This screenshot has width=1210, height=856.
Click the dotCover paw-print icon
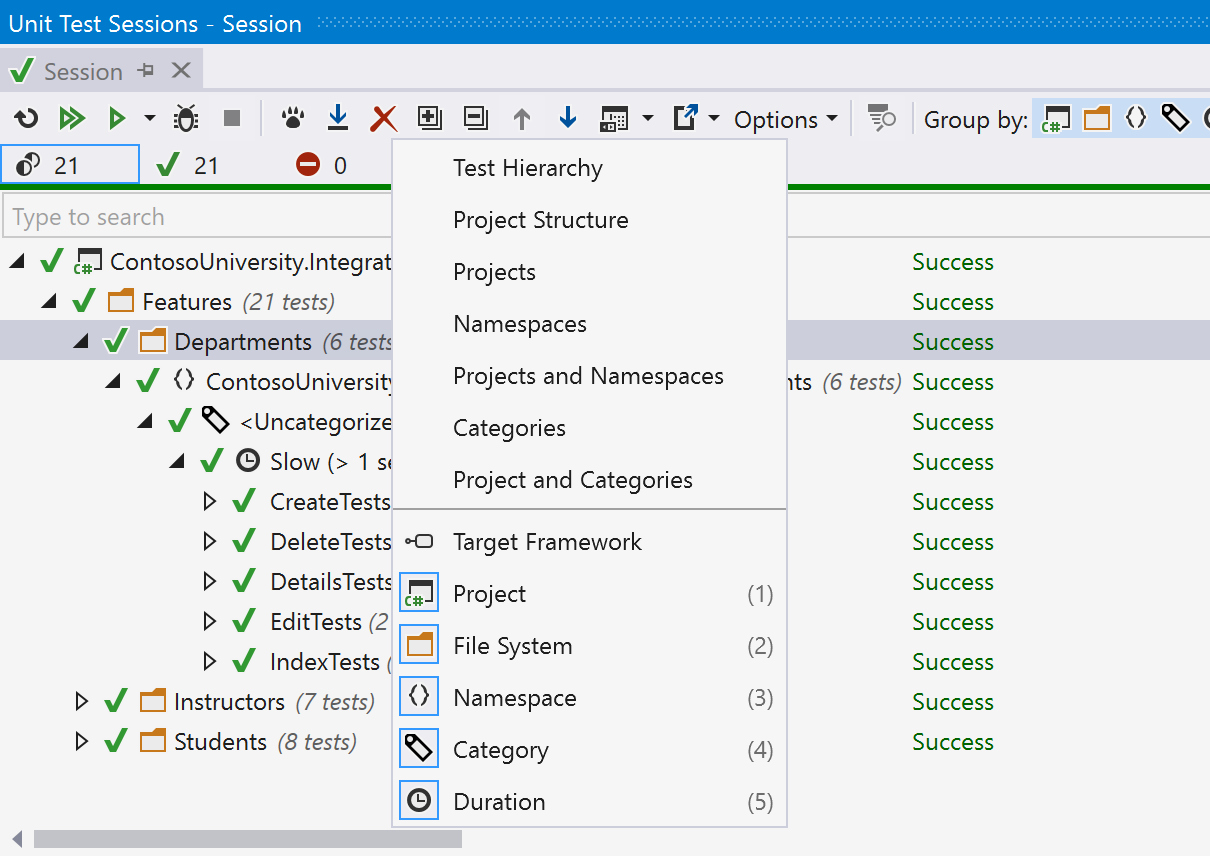[x=292, y=119]
